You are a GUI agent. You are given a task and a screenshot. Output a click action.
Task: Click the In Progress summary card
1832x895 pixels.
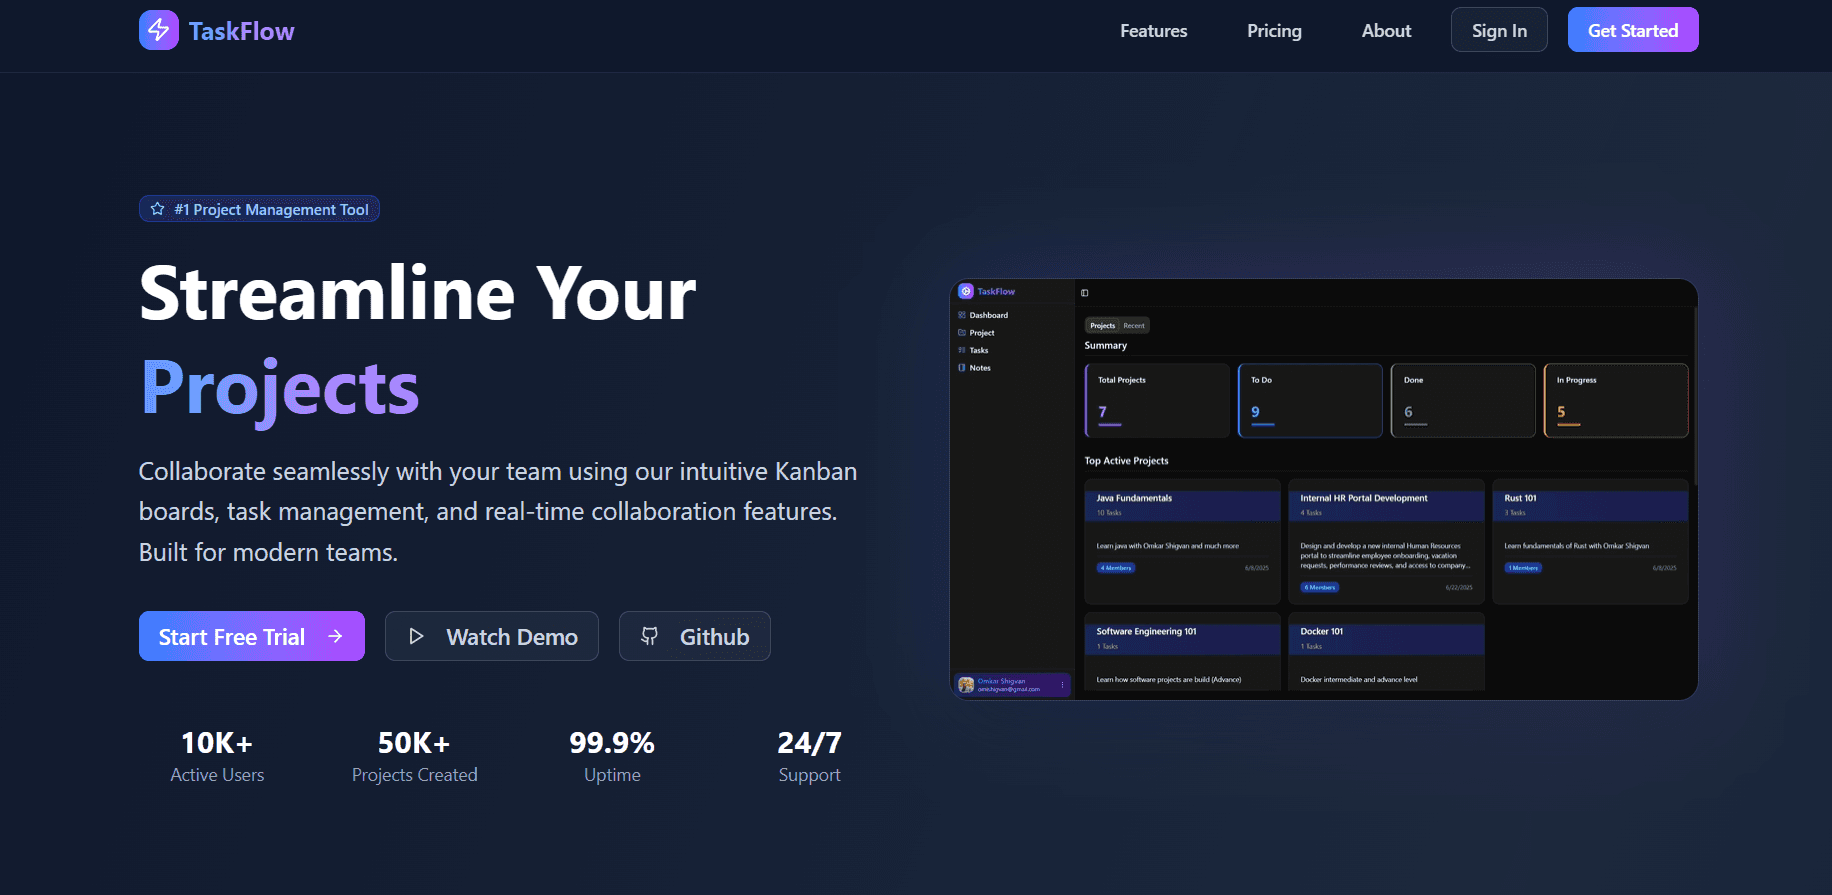[x=1616, y=400]
